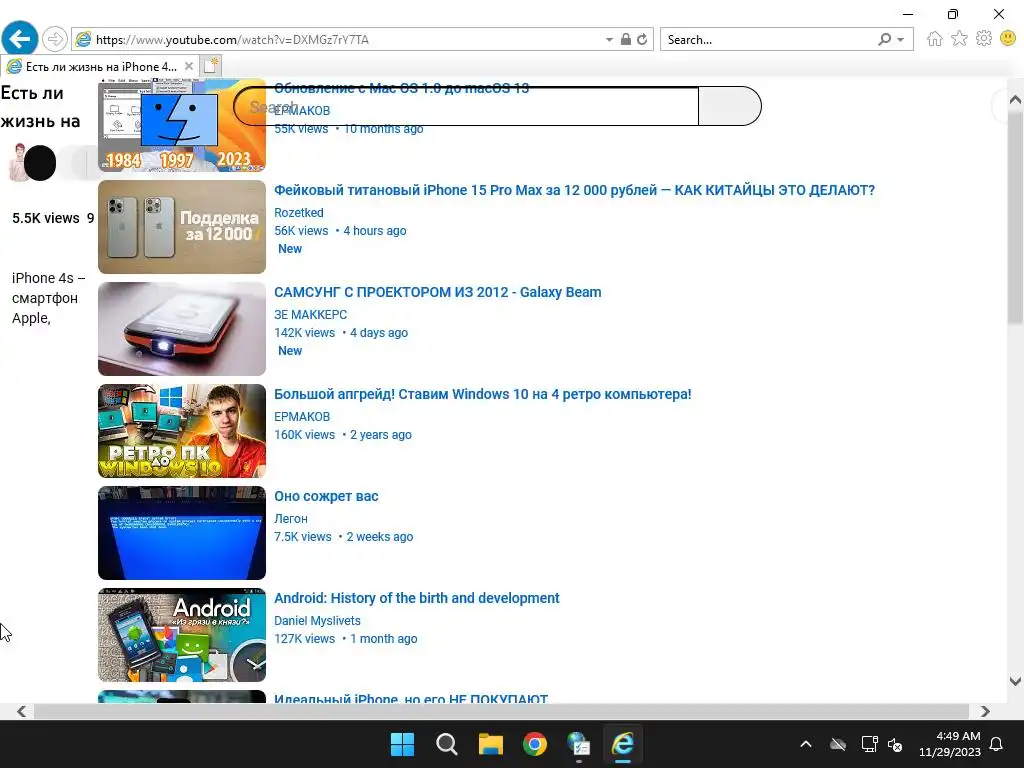
Task: Click the OneDrive cloud tray icon
Action: tap(838, 744)
